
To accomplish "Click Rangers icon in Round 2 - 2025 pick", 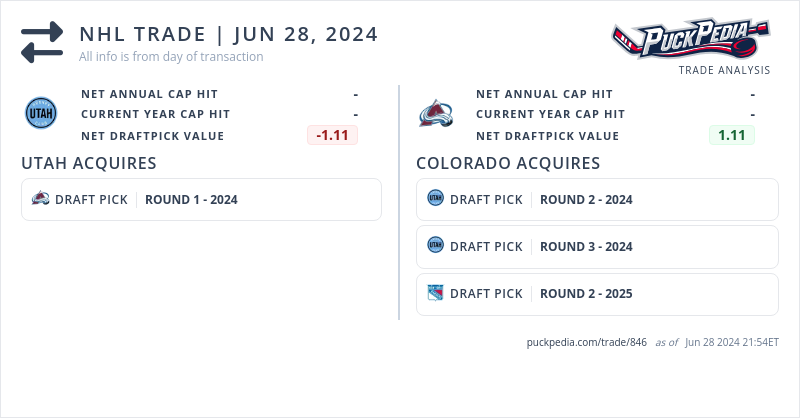I will pos(435,293).
